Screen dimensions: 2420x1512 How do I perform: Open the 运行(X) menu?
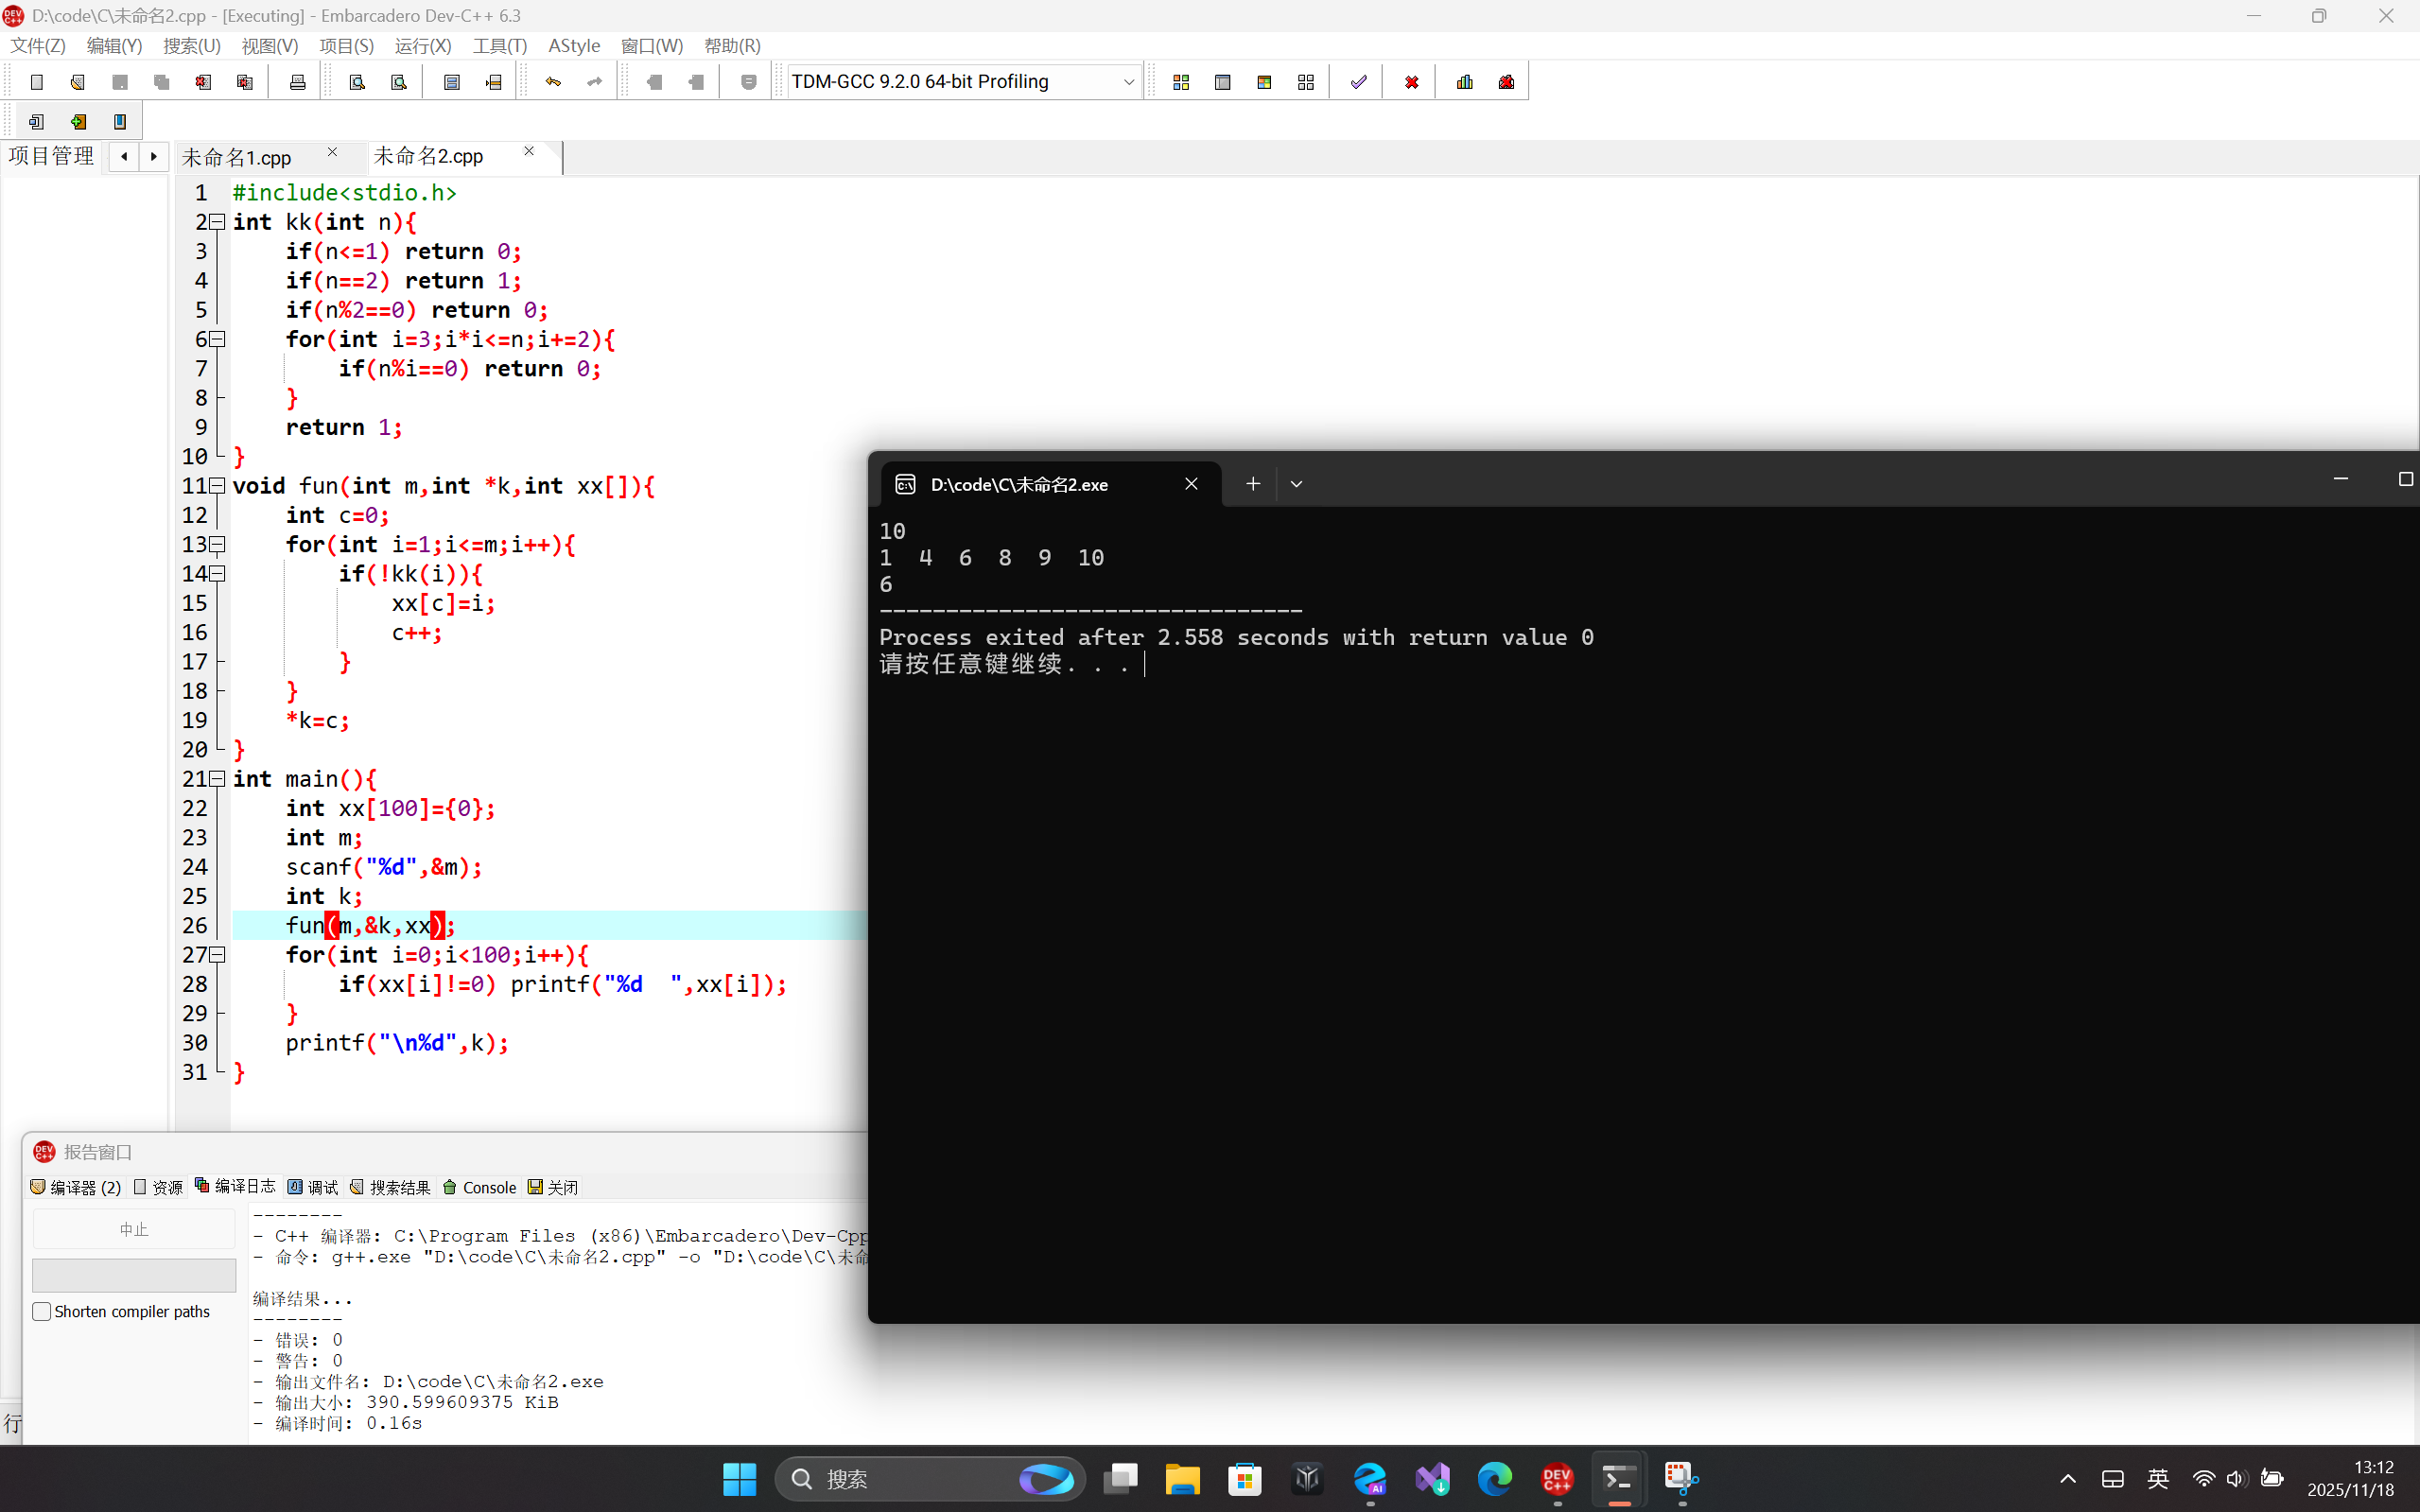[x=422, y=46]
